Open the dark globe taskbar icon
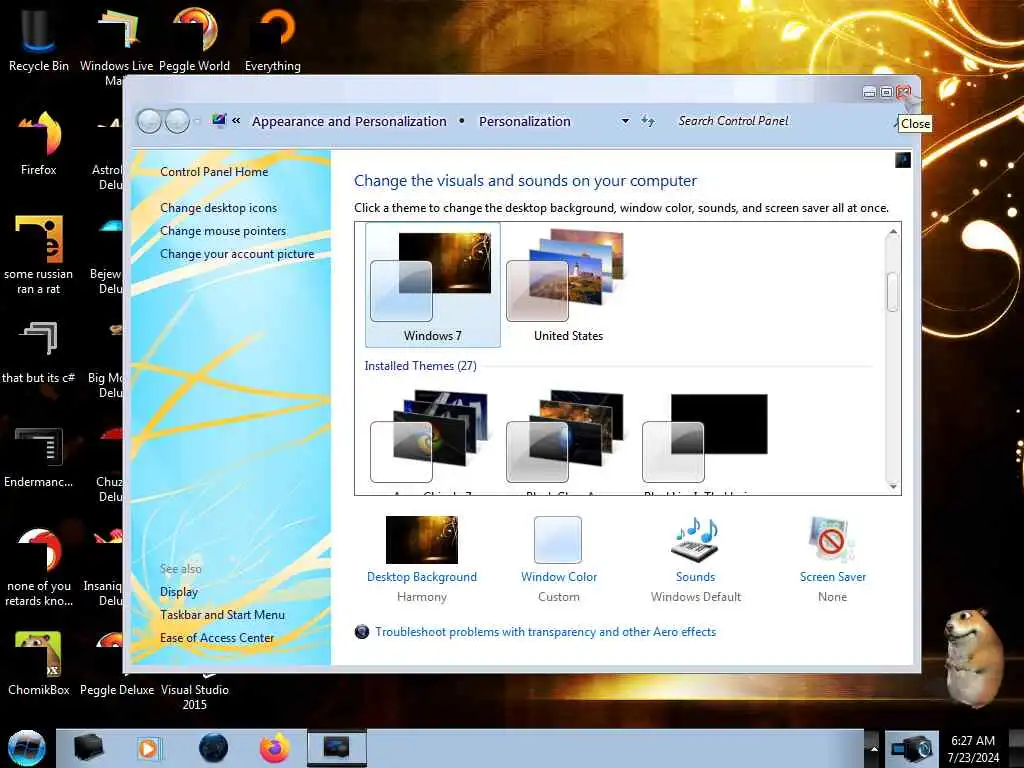The image size is (1024, 768). click(213, 748)
